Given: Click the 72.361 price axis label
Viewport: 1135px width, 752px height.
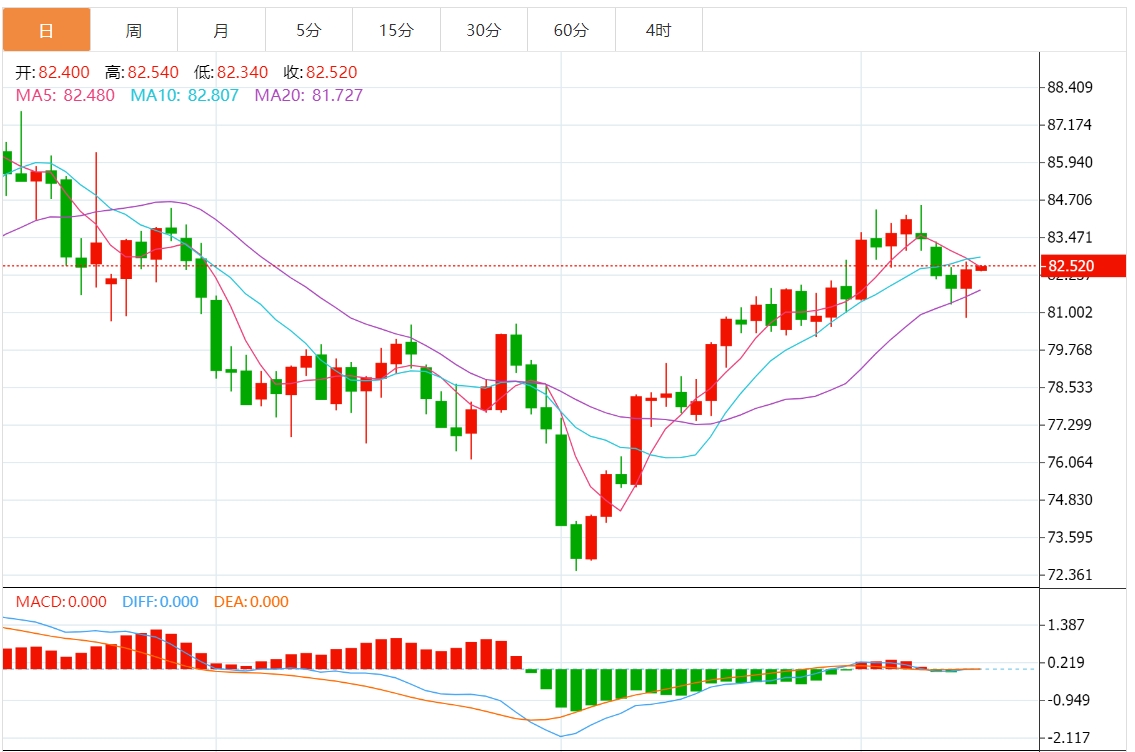Looking at the screenshot, I should click(x=1070, y=575).
